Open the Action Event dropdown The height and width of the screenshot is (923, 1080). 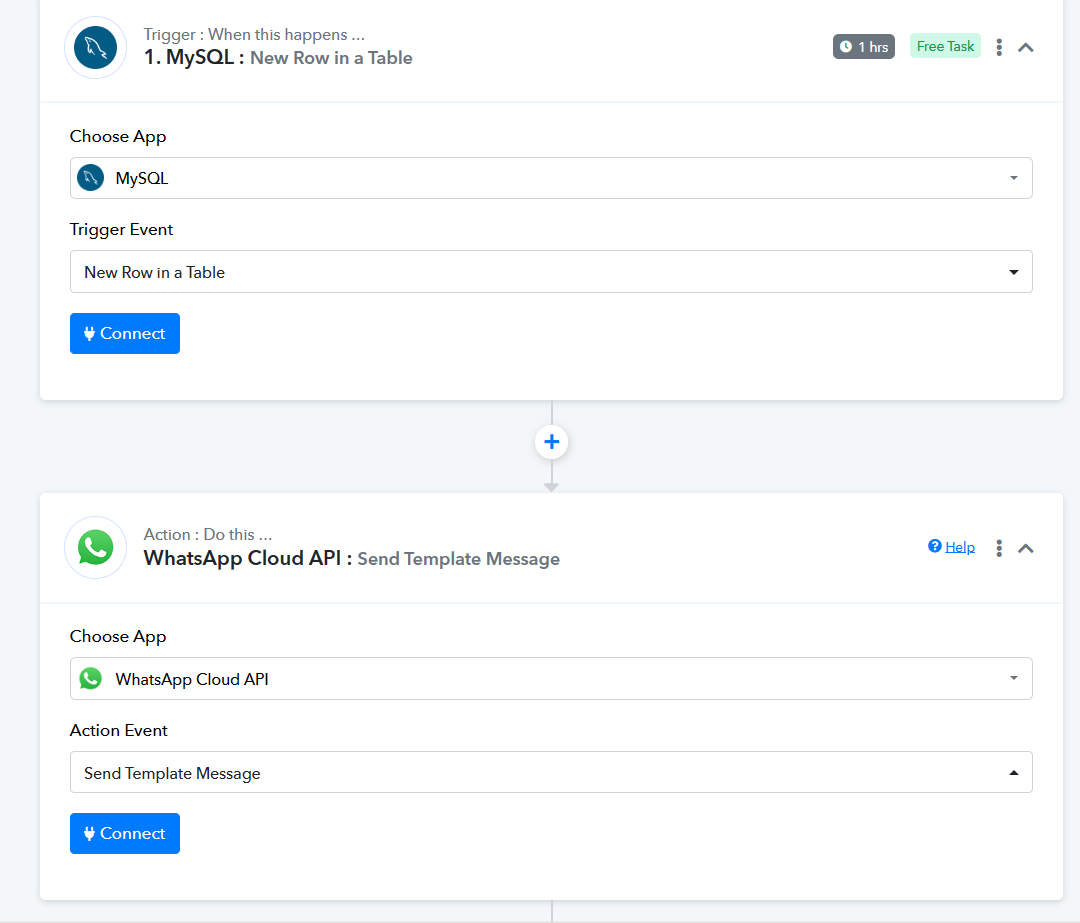click(551, 772)
